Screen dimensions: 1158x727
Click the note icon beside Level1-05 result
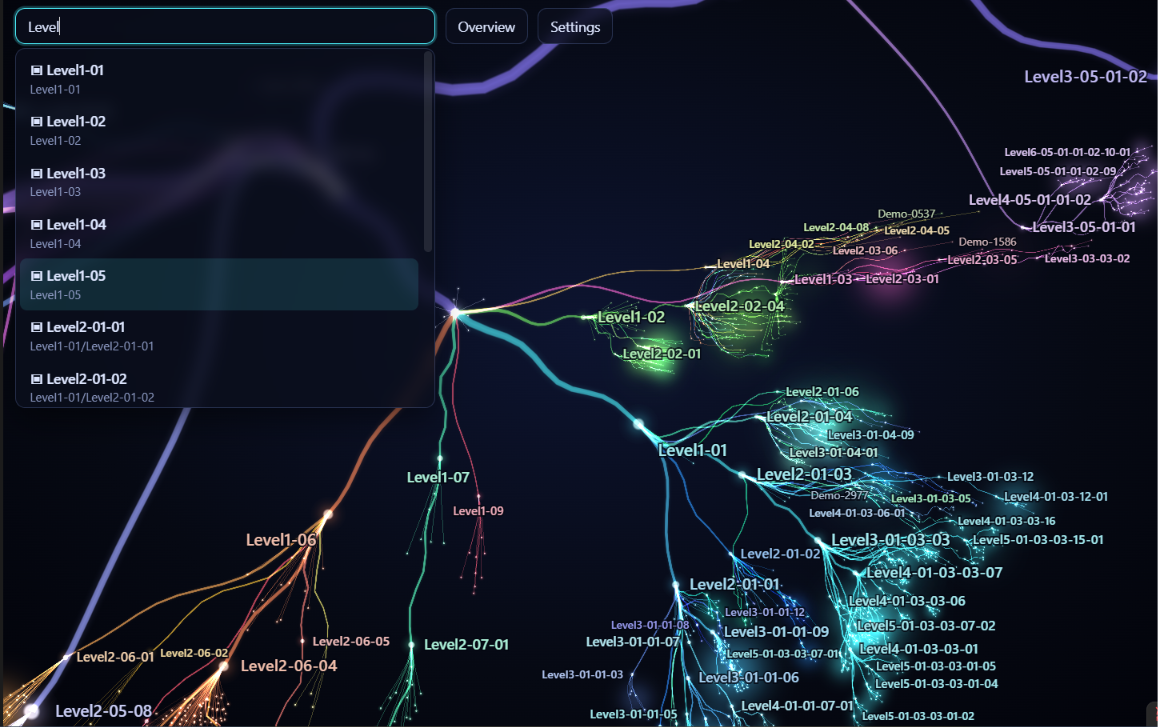(x=36, y=276)
